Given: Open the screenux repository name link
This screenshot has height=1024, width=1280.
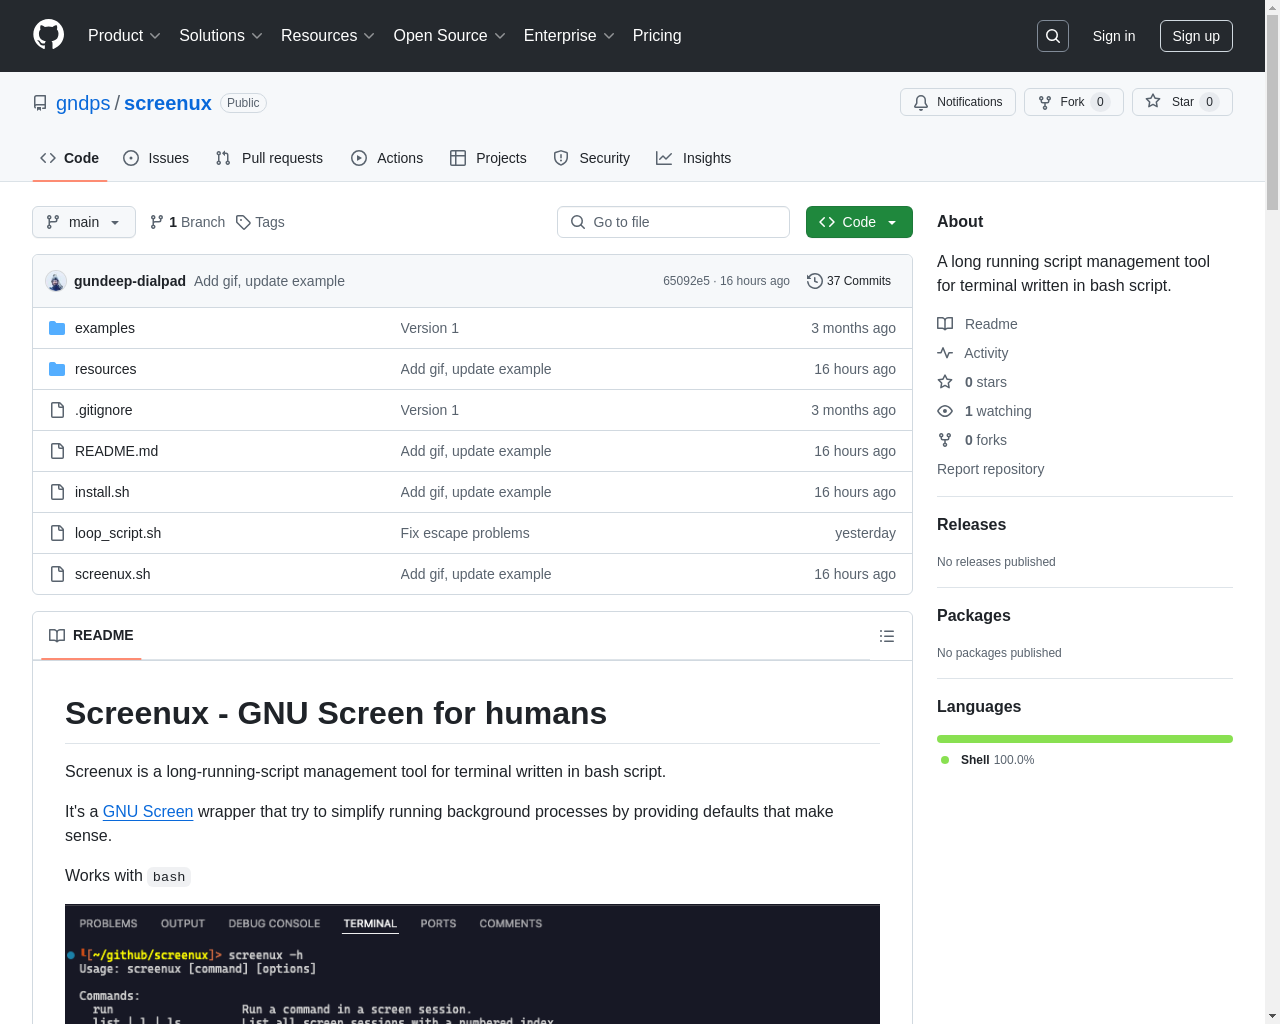Looking at the screenshot, I should [x=168, y=103].
